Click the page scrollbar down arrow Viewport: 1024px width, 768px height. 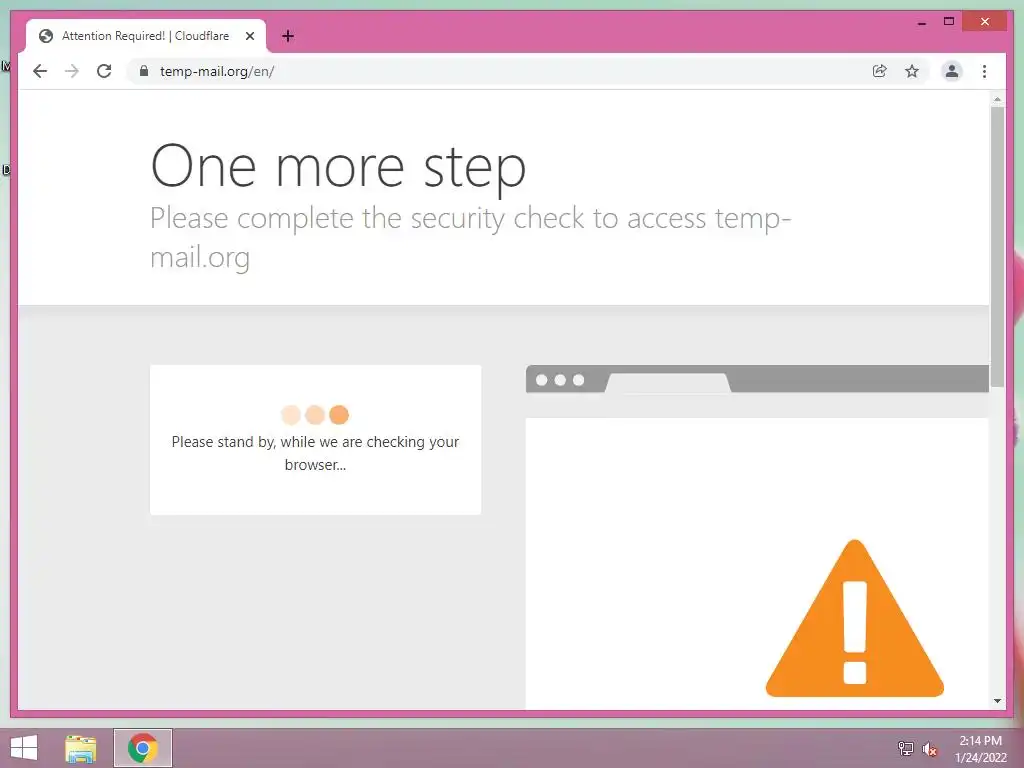click(997, 701)
